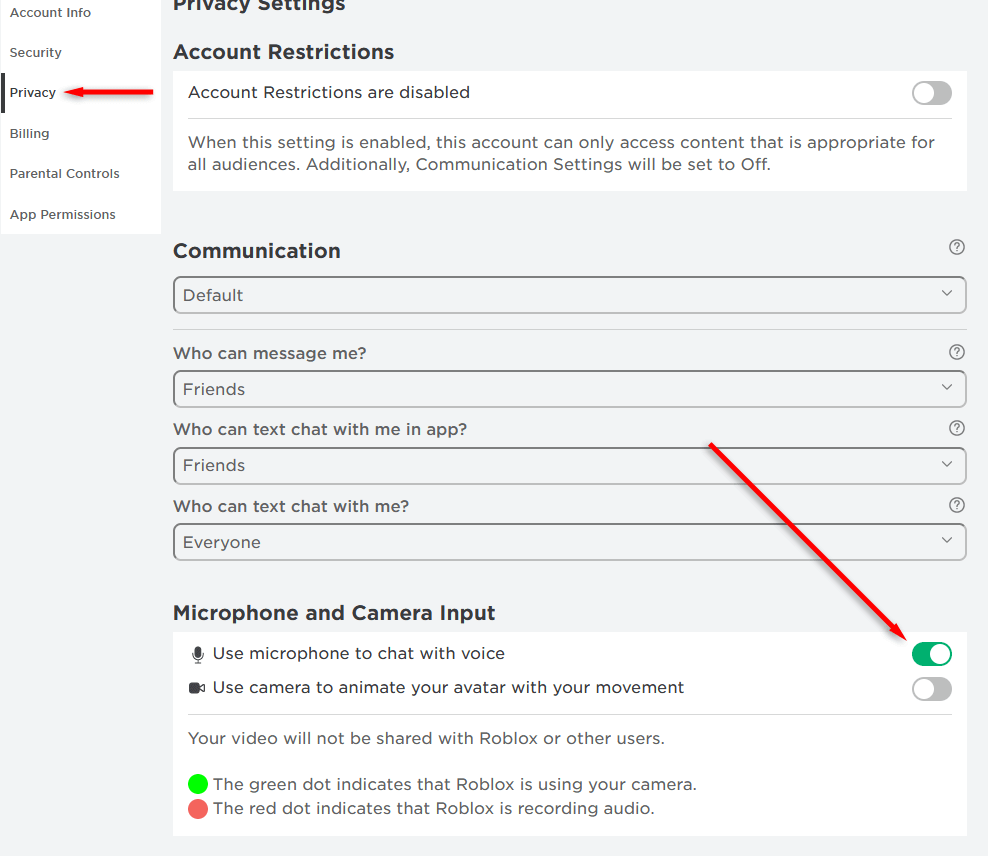Click the microphone icon in input settings
The width and height of the screenshot is (988, 856).
tap(197, 654)
